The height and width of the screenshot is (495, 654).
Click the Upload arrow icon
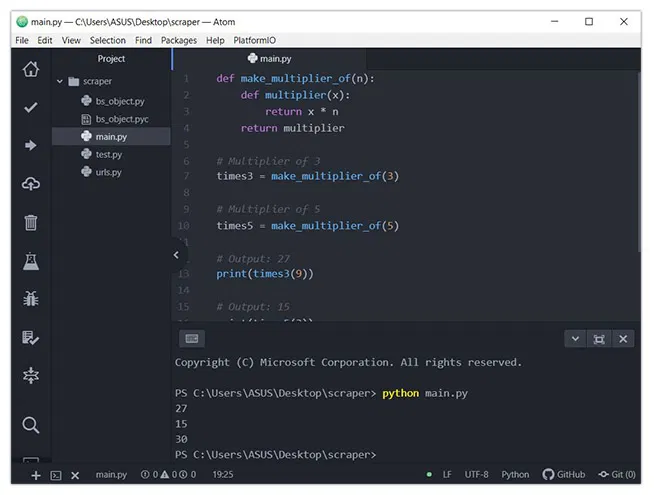(x=31, y=146)
